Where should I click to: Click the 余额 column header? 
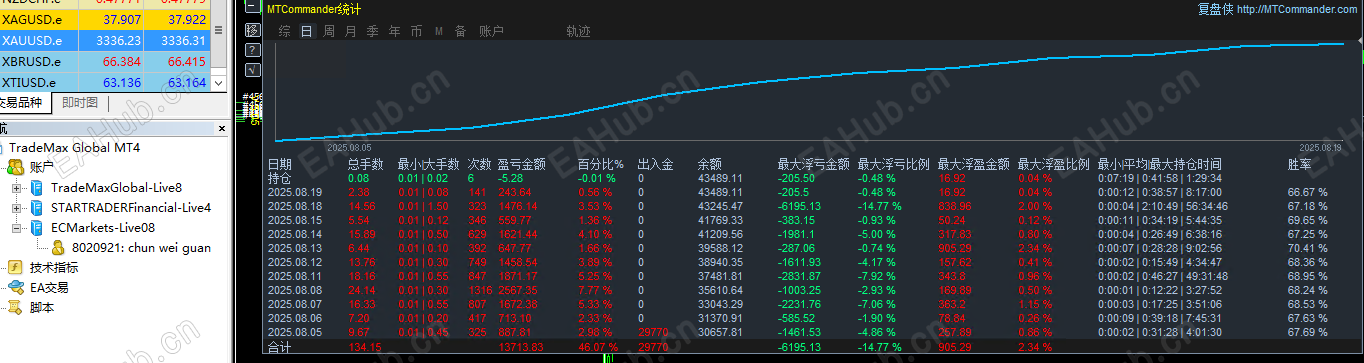[710, 164]
